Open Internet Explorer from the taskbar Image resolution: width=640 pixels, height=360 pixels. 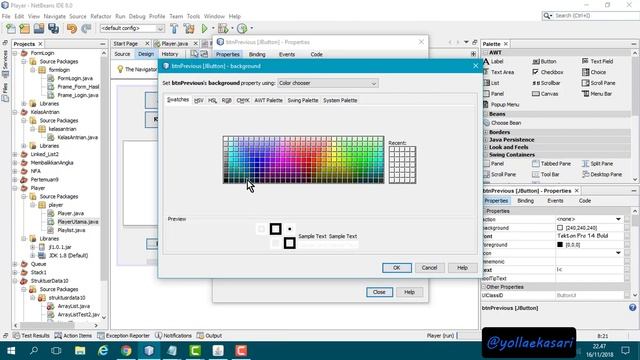103,351
